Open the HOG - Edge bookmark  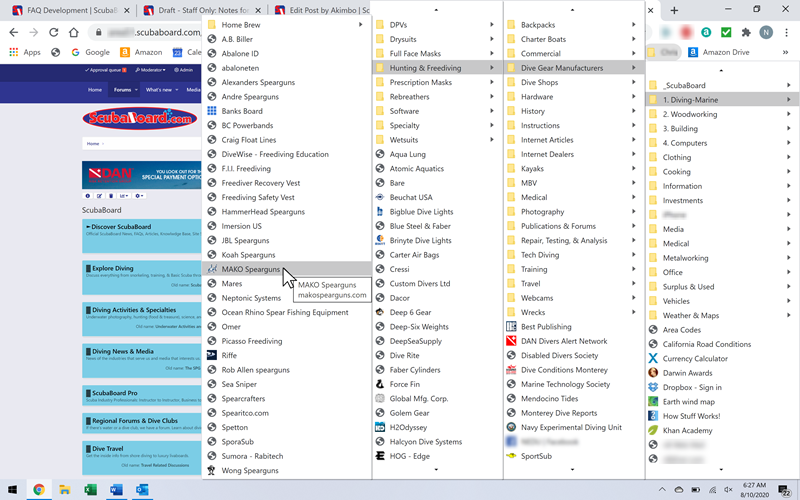click(437, 456)
